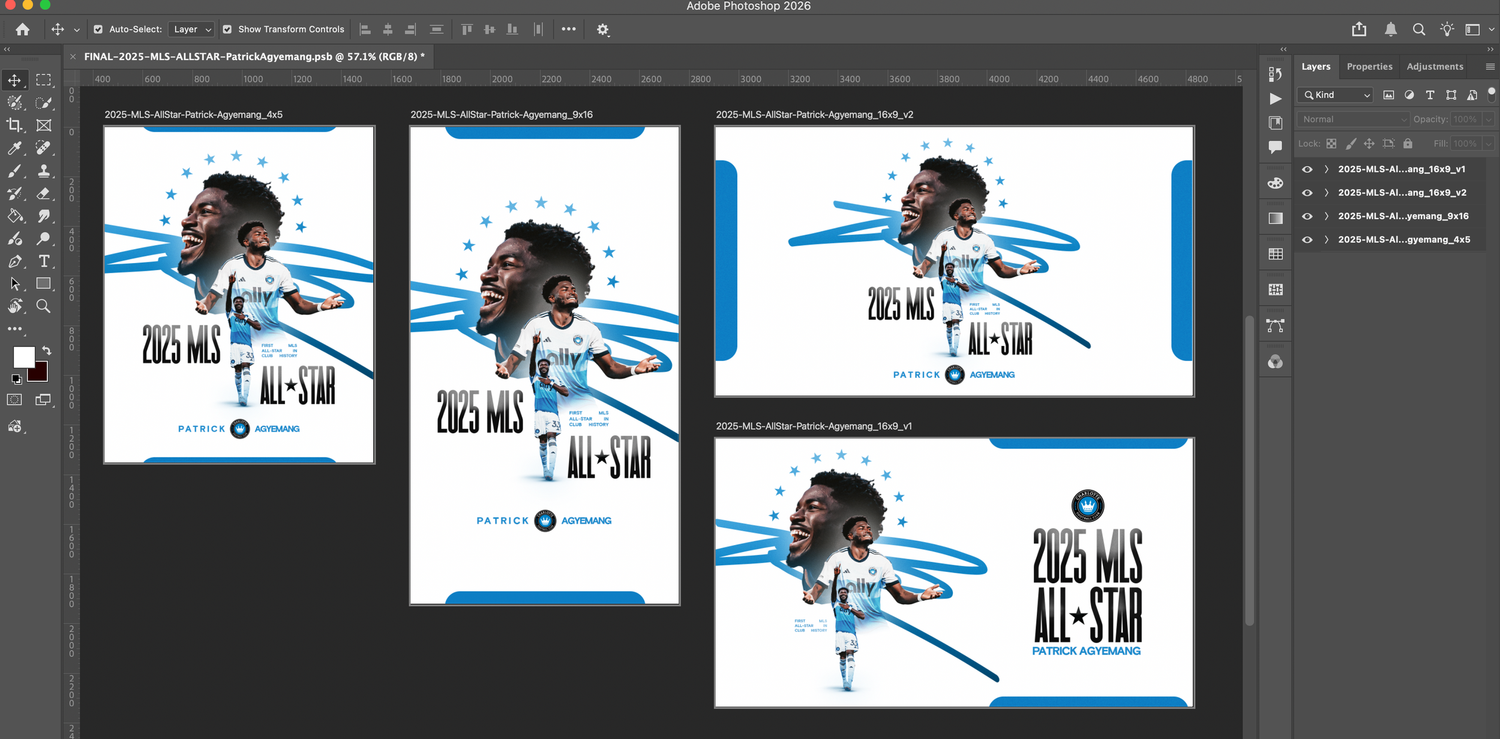The width and height of the screenshot is (1500, 739).
Task: Select the Rectangle shape tool
Action: pyautogui.click(x=44, y=284)
